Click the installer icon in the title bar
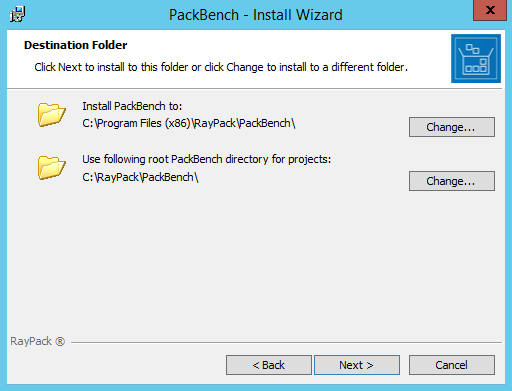The image size is (512, 391). [17, 14]
